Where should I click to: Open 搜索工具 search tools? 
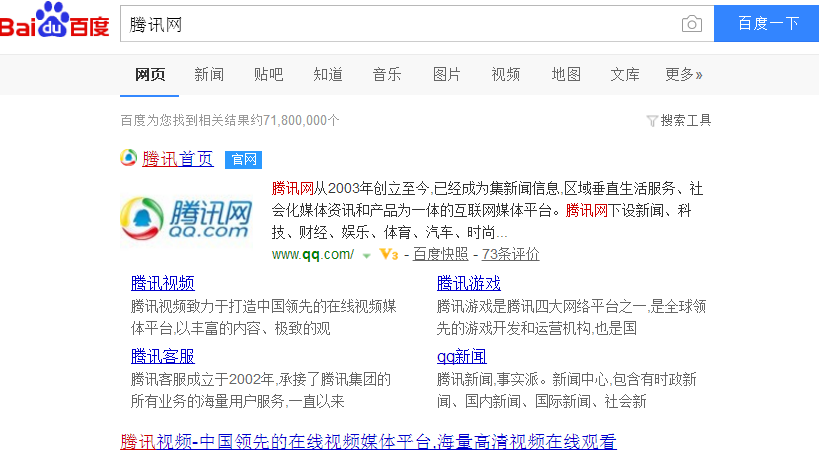[x=686, y=121]
